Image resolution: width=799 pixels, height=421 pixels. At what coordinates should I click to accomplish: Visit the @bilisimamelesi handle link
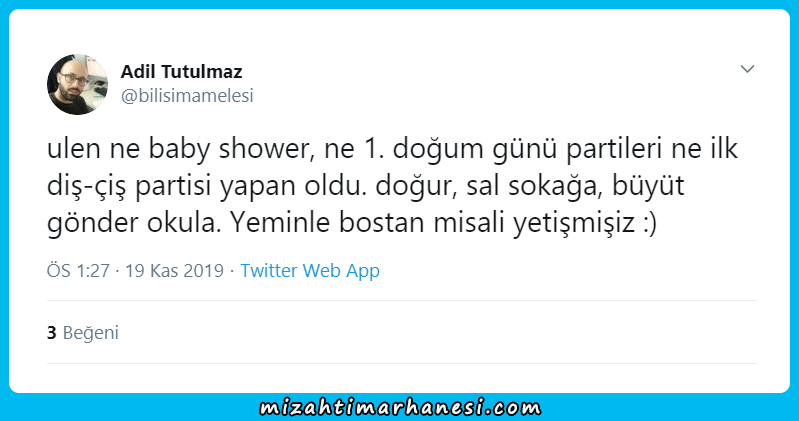pyautogui.click(x=187, y=96)
